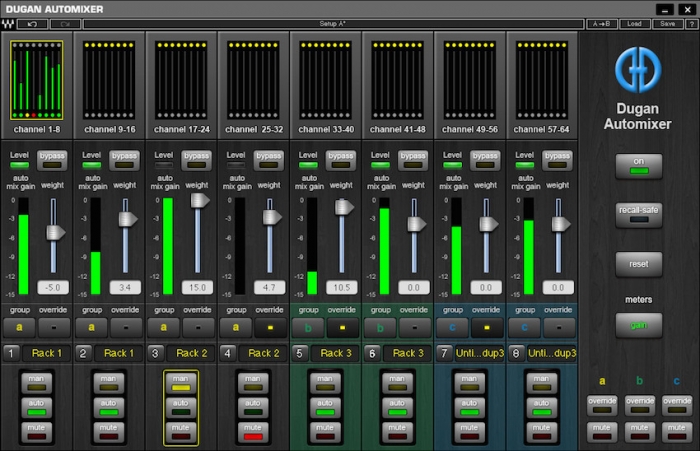The width and height of the screenshot is (700, 451).
Task: Select the channel 25-32 meter display
Action: pyautogui.click(x=254, y=80)
